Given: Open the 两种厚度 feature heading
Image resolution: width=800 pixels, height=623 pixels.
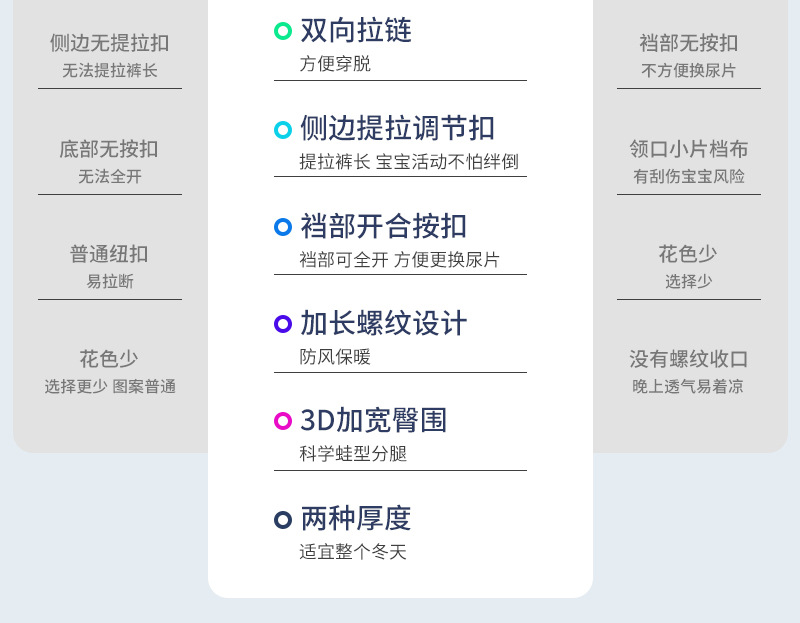Looking at the screenshot, I should coord(355,519).
